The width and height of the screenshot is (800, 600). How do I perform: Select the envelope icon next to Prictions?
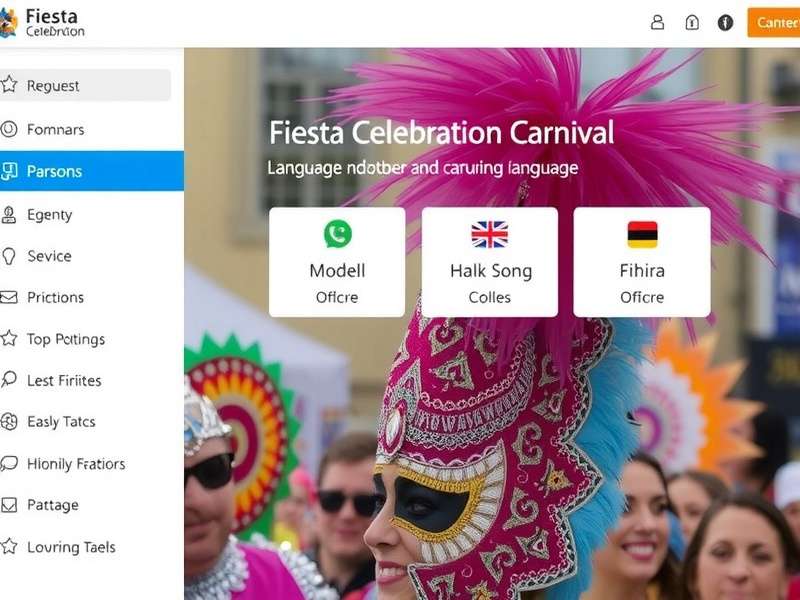pos(10,297)
